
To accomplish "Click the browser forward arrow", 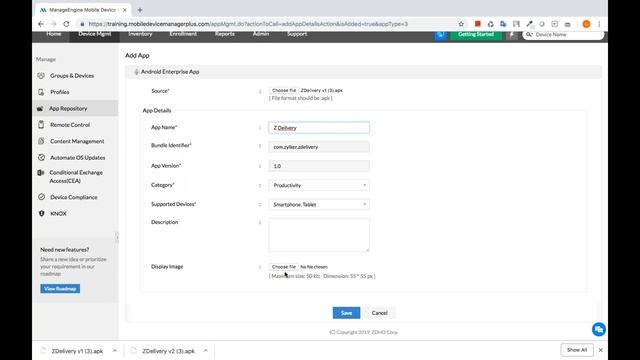I will (x=53, y=24).
